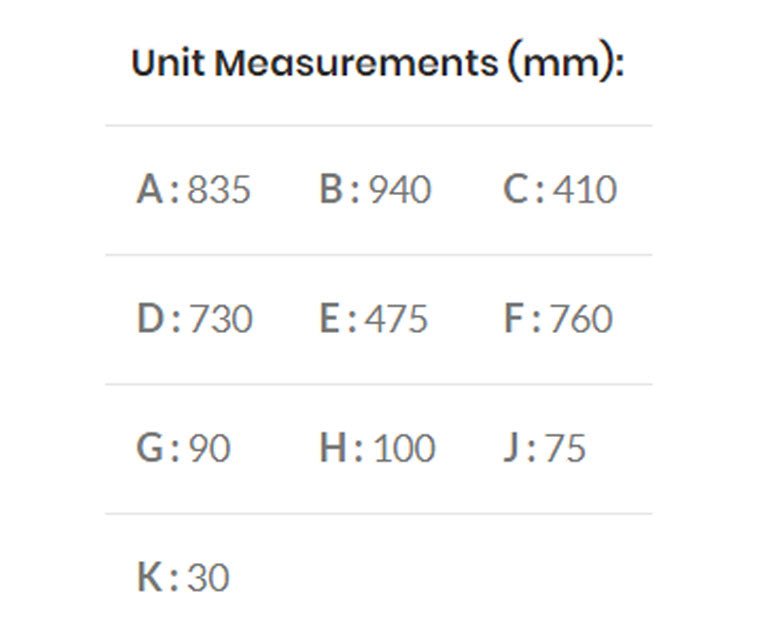Screen dimensions: 760x640
Task: Click the B: 940 measurement
Action: click(x=375, y=189)
